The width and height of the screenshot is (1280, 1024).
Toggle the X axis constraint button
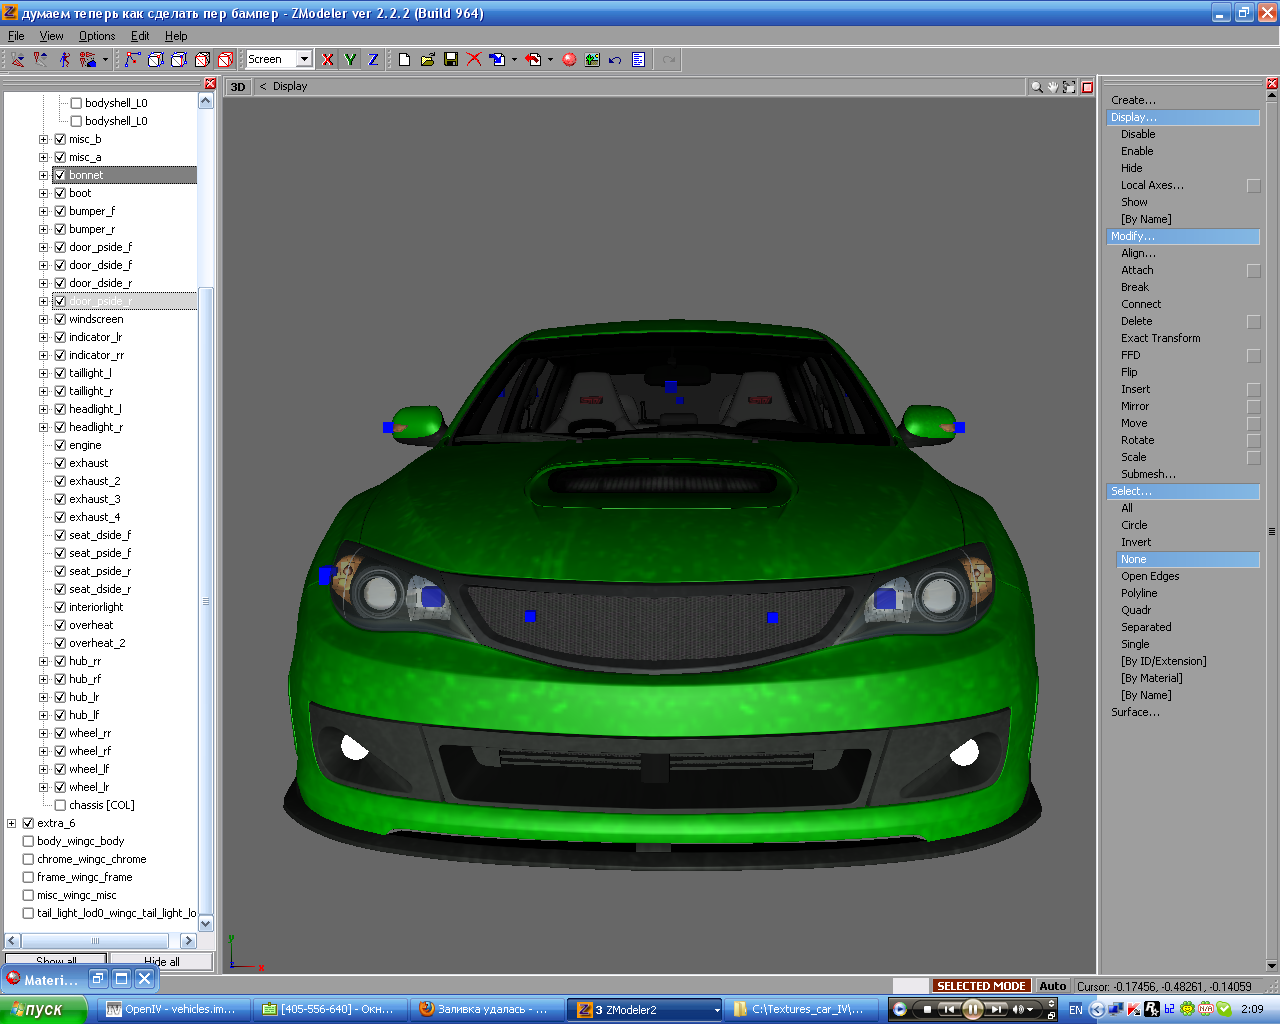[327, 60]
